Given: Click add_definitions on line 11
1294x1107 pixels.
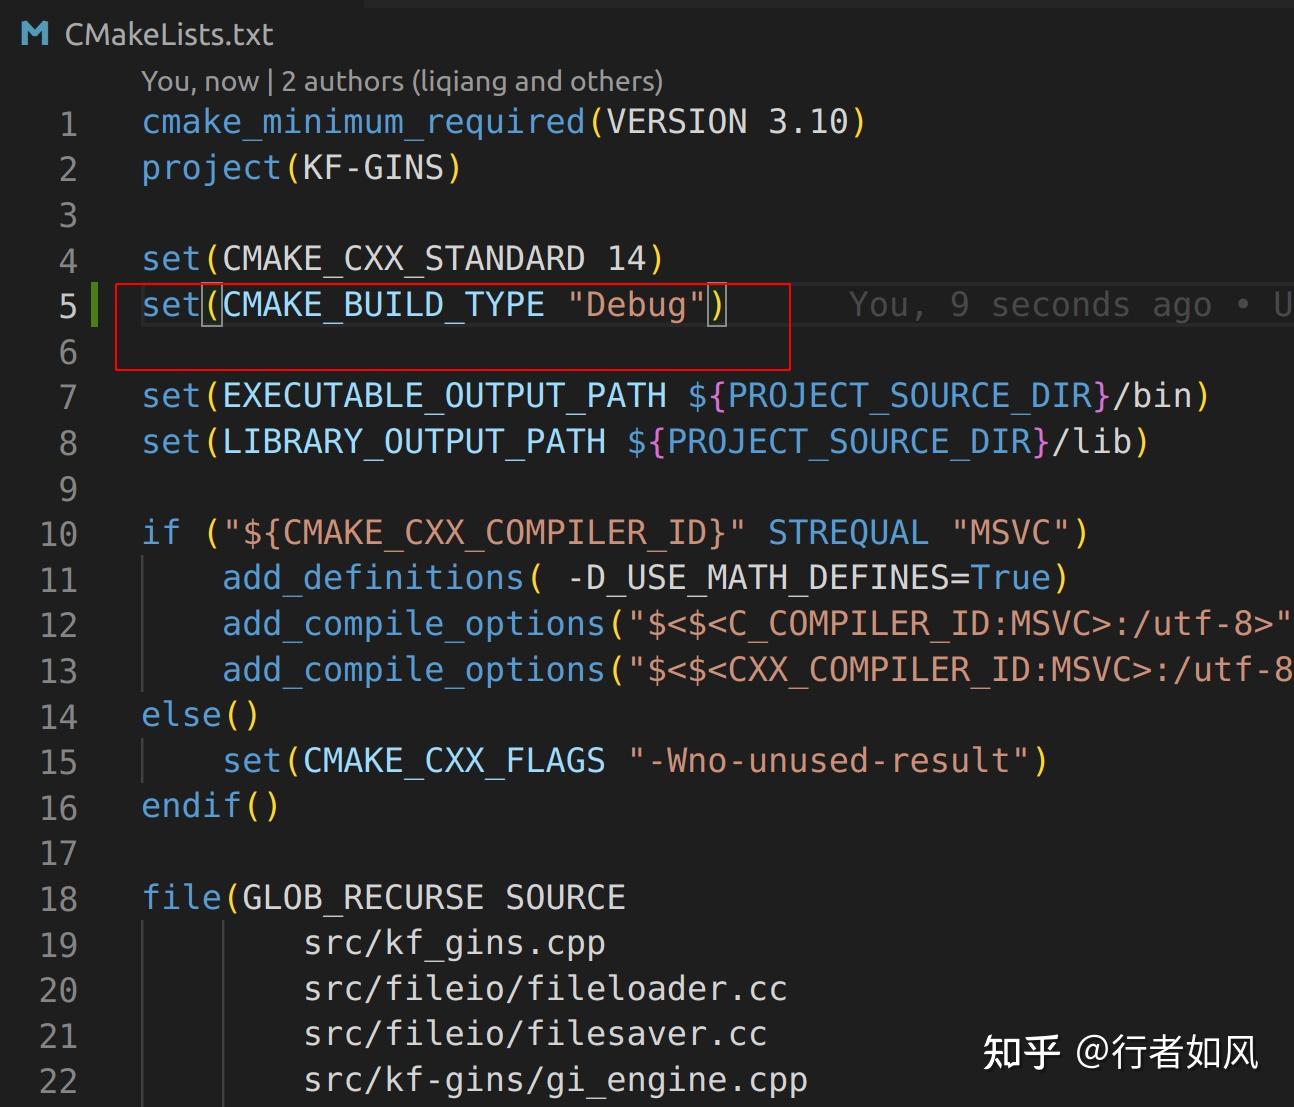Looking at the screenshot, I should [x=373, y=578].
